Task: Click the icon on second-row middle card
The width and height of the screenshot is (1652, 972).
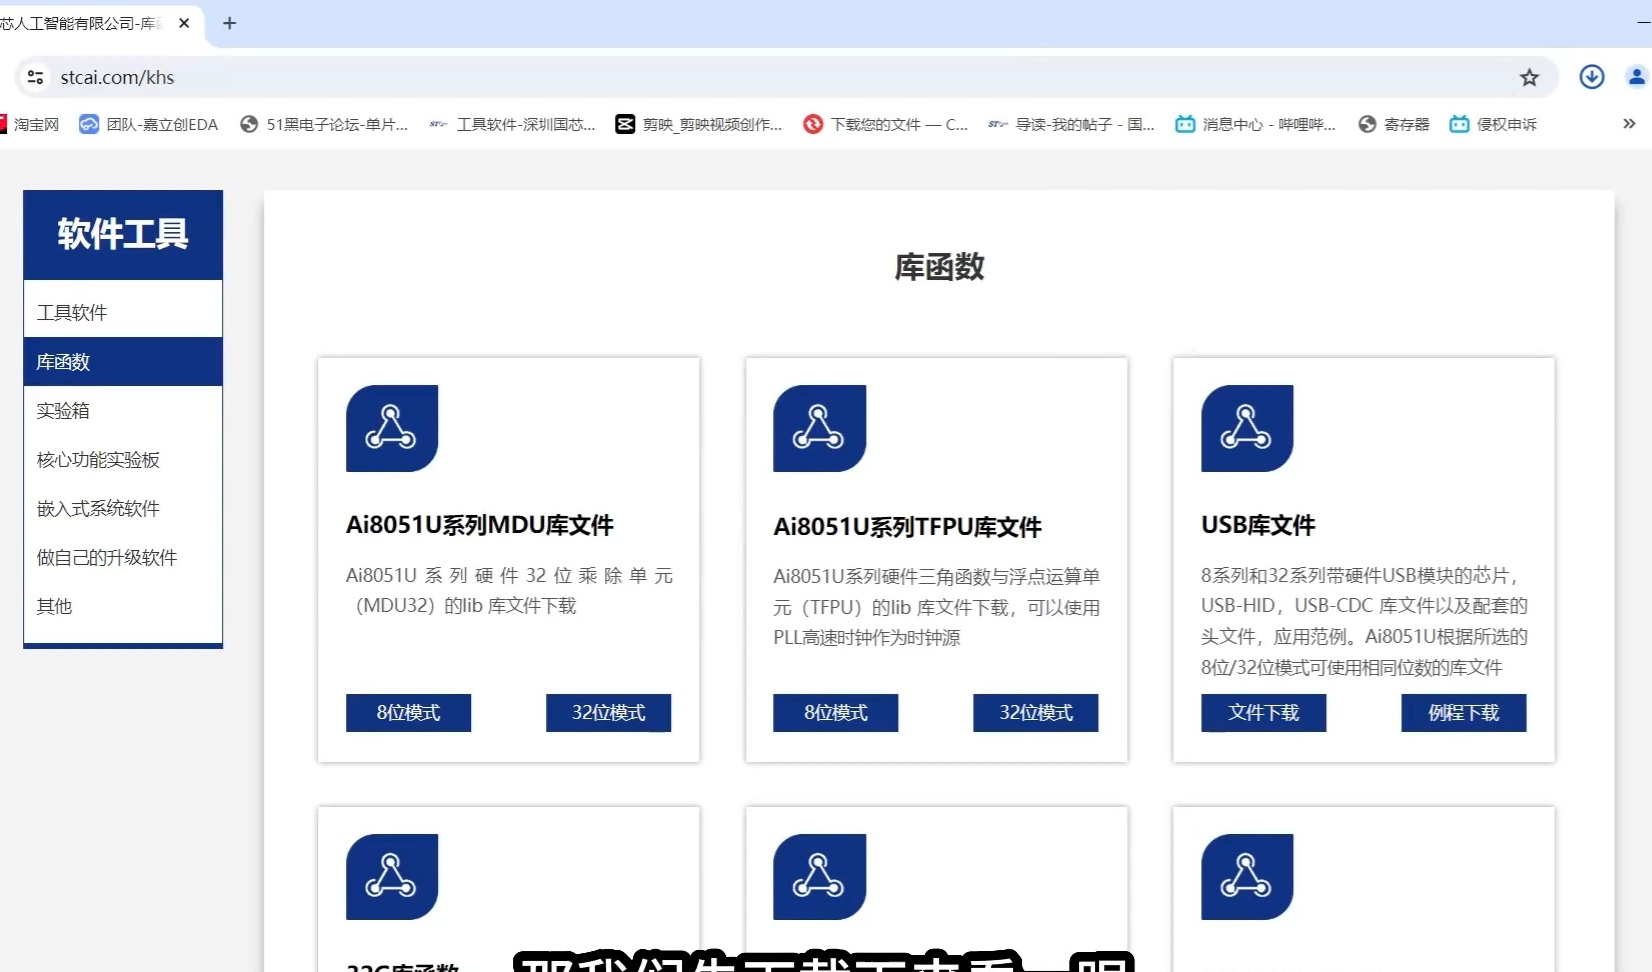Action: click(x=819, y=877)
